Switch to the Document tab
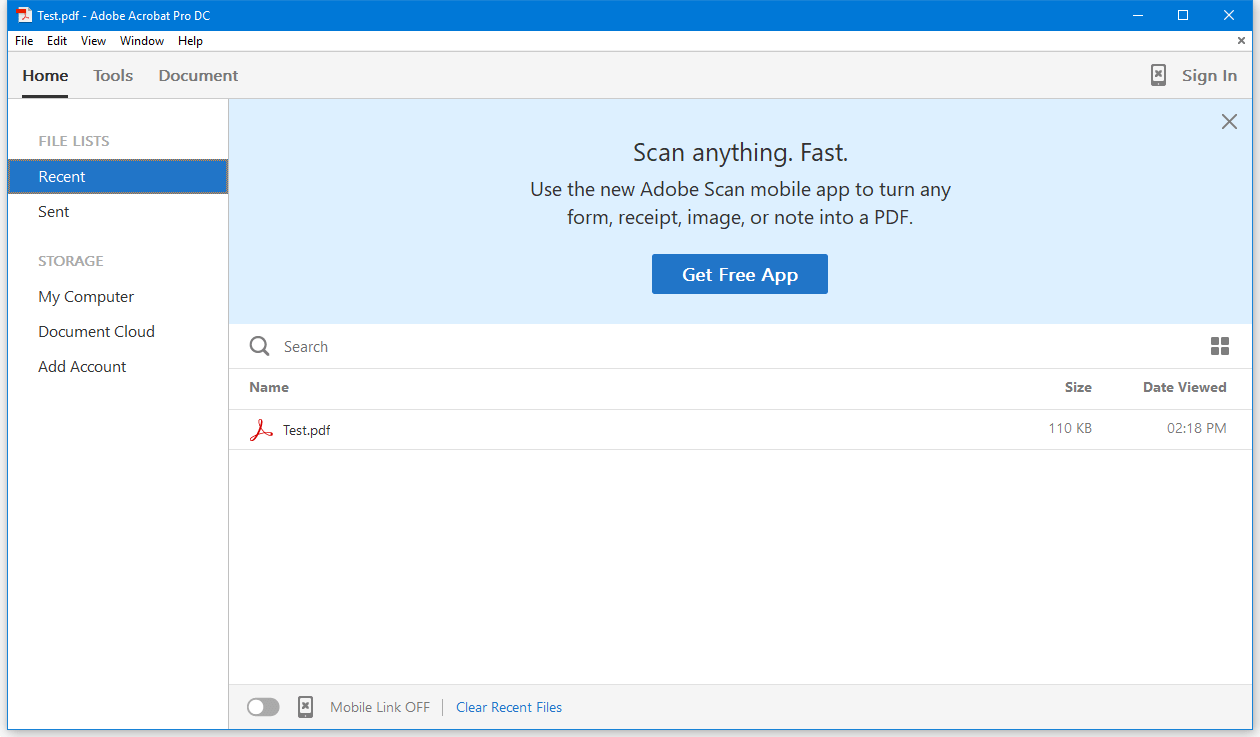Image resolution: width=1260 pixels, height=737 pixels. click(198, 76)
